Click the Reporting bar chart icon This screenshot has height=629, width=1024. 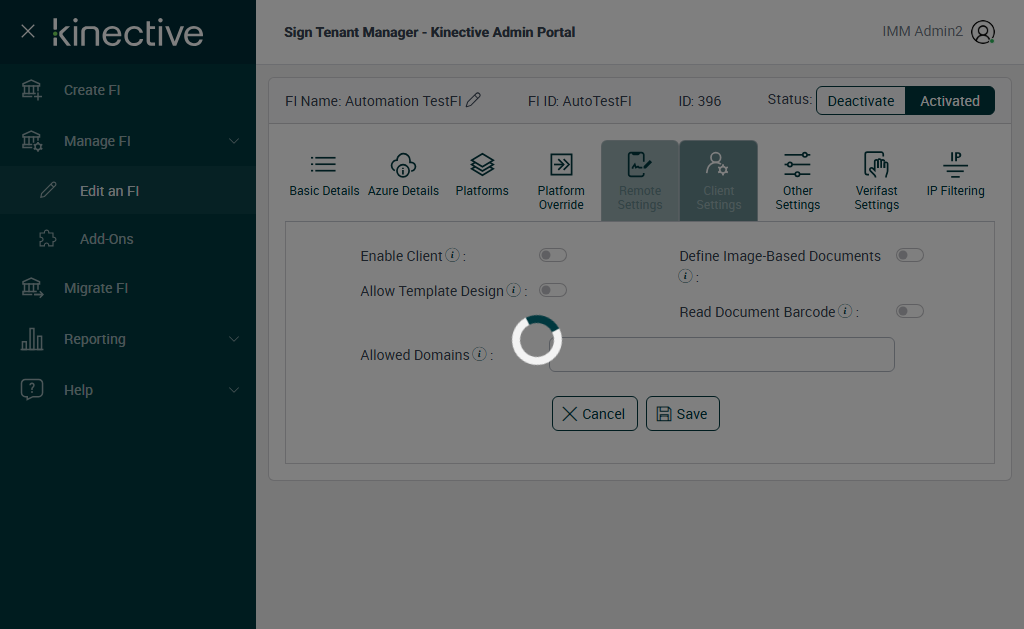coord(32,338)
